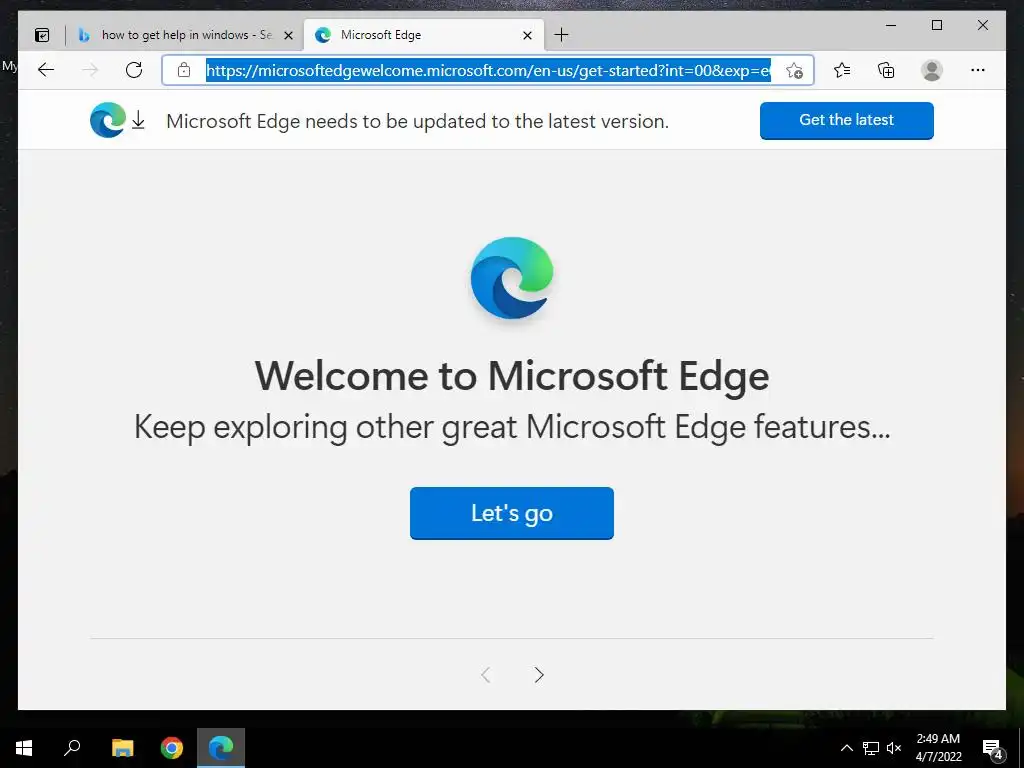Click the 'Welcome to Microsoft Edge' heading
Image resolution: width=1024 pixels, height=768 pixels.
point(511,376)
